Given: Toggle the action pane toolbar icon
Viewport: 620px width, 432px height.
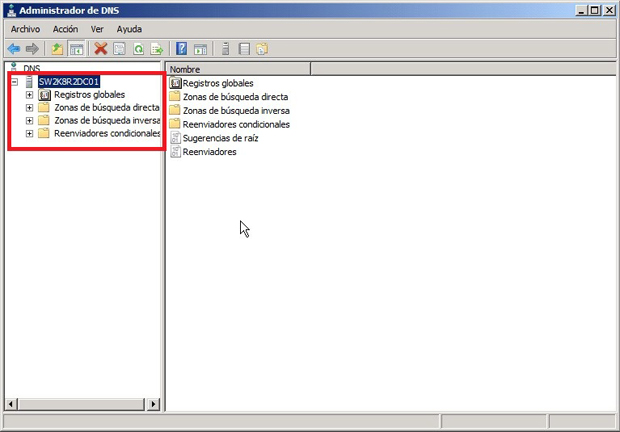Looking at the screenshot, I should tap(200, 49).
